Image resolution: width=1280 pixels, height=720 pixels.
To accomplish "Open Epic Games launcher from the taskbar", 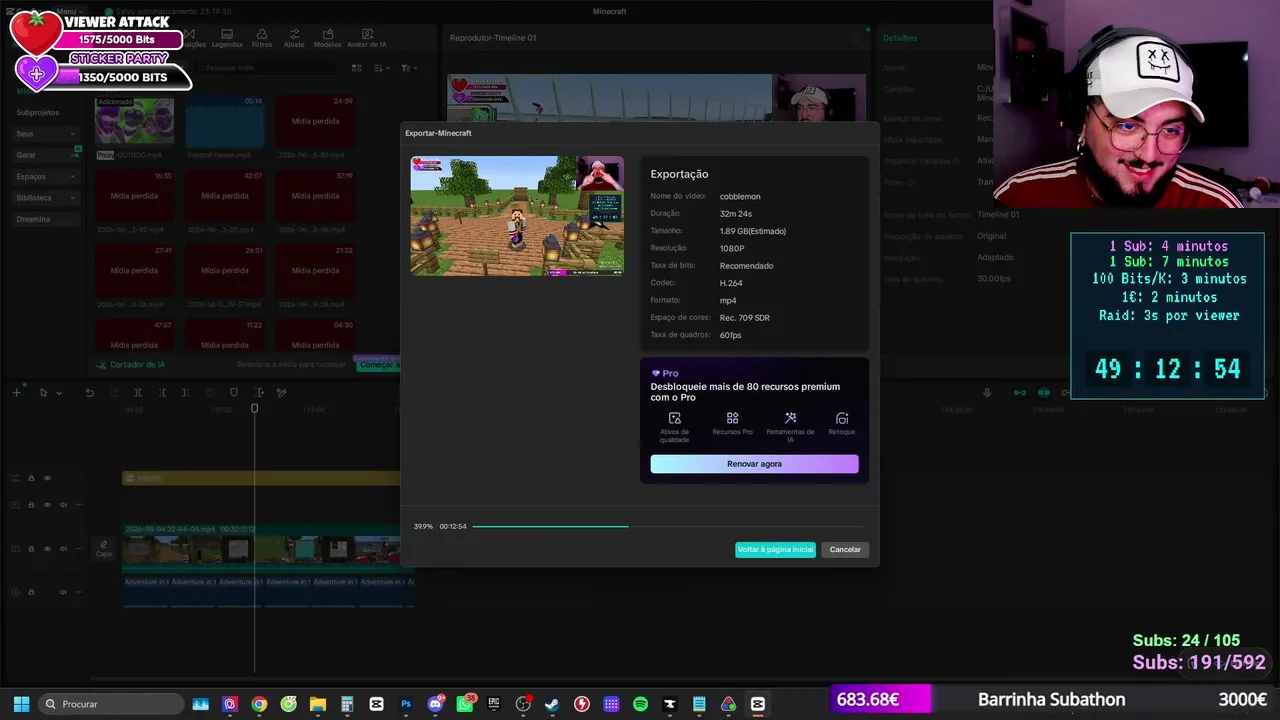I will [494, 704].
